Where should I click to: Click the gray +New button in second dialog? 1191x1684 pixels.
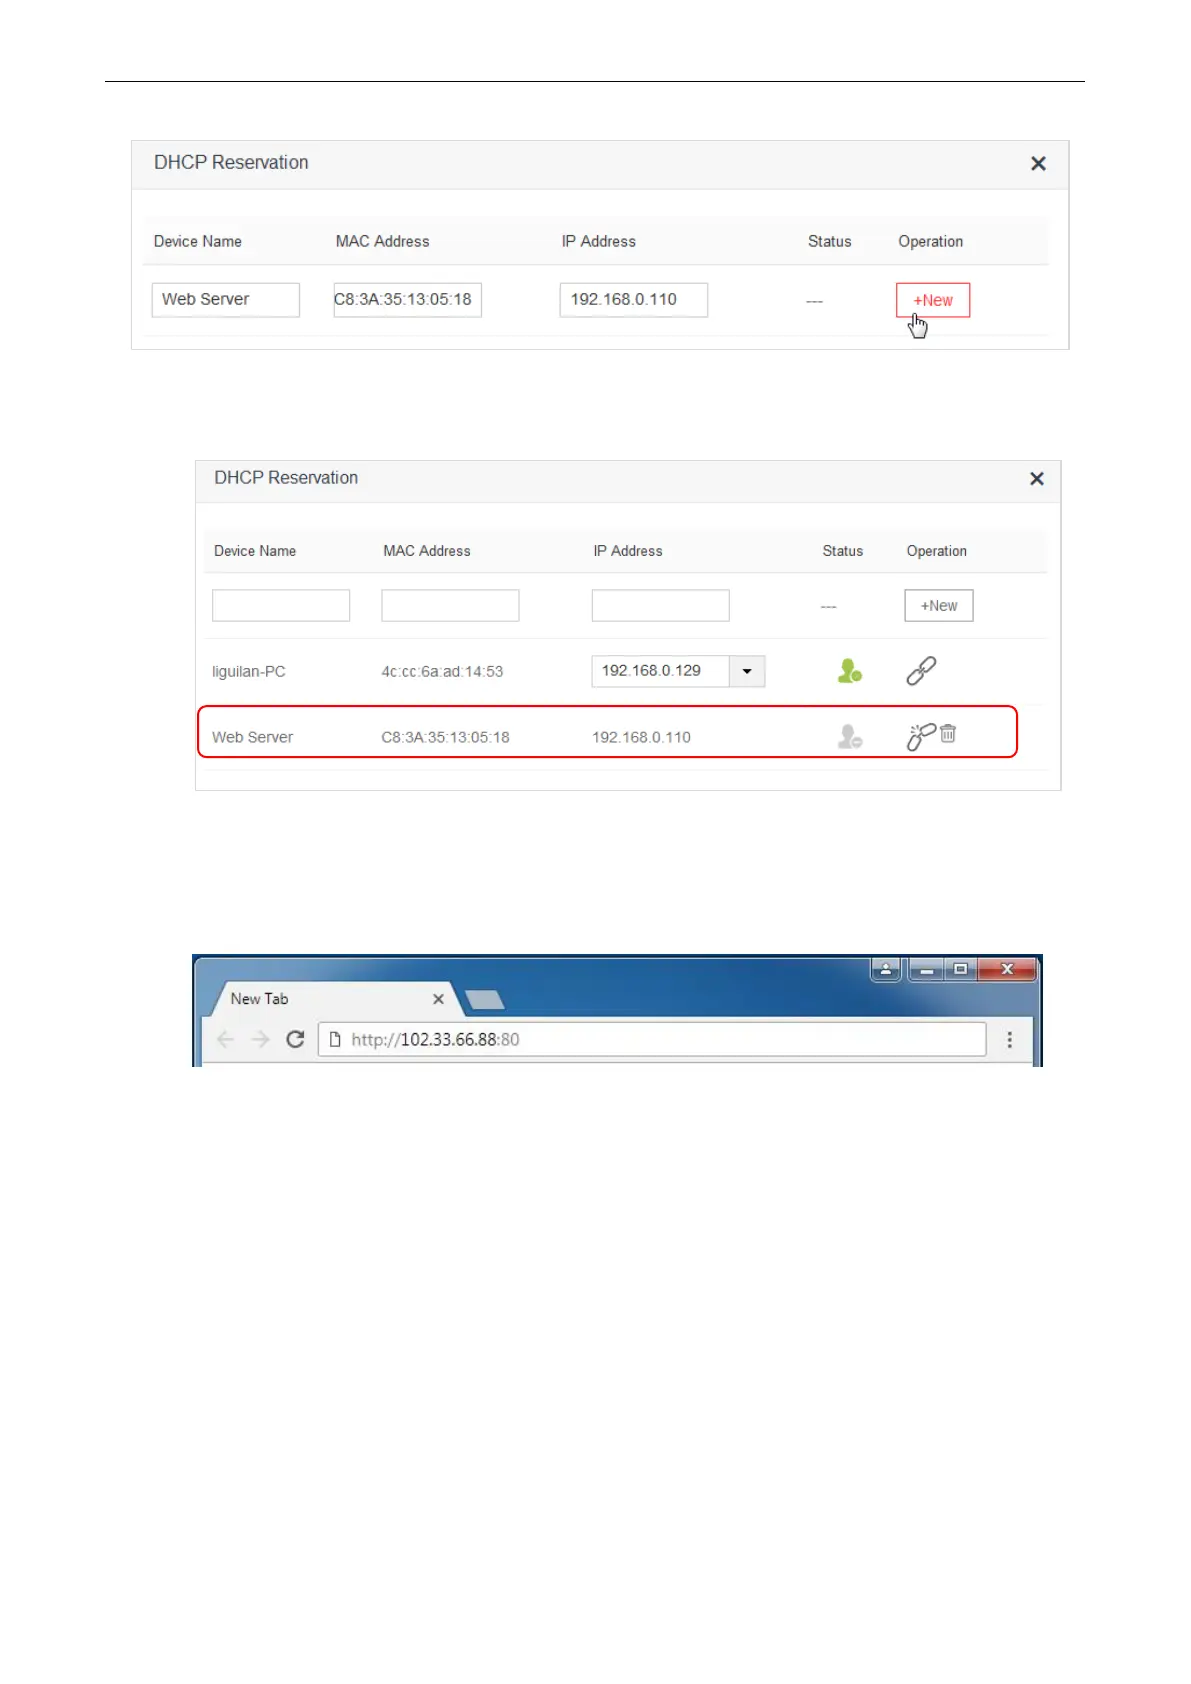[x=939, y=606]
